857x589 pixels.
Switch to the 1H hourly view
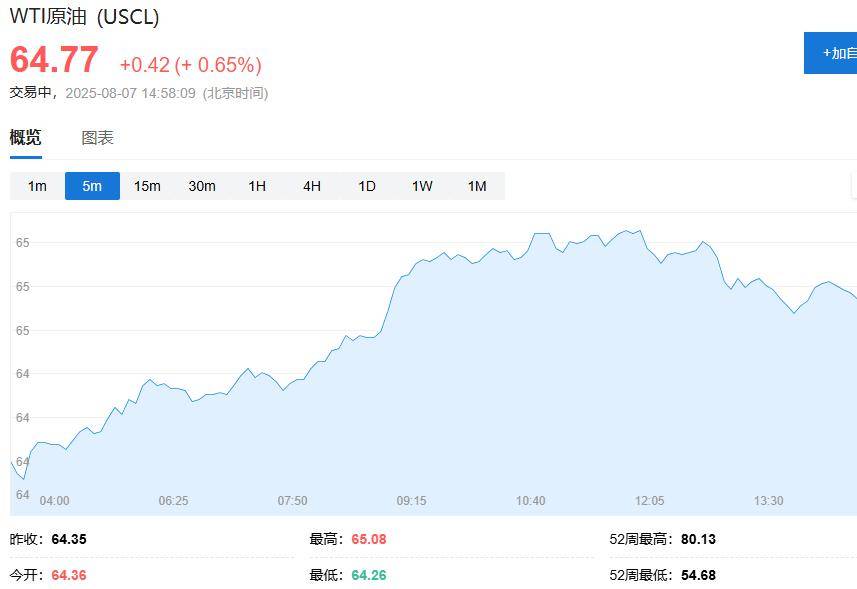tap(256, 186)
